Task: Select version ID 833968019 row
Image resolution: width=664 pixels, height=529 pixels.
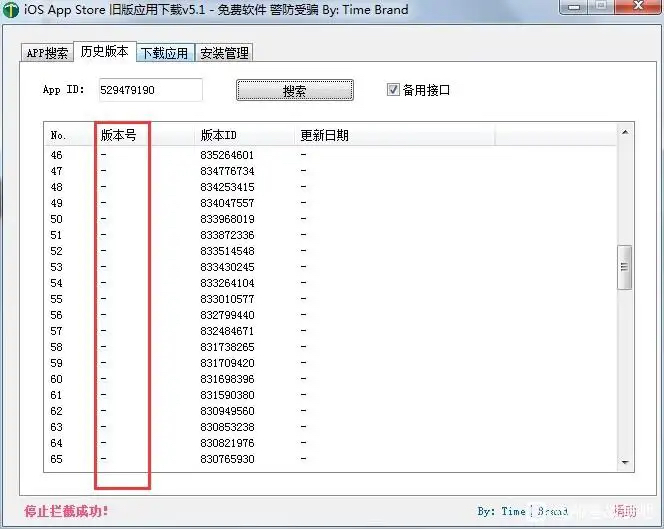Action: (227, 219)
